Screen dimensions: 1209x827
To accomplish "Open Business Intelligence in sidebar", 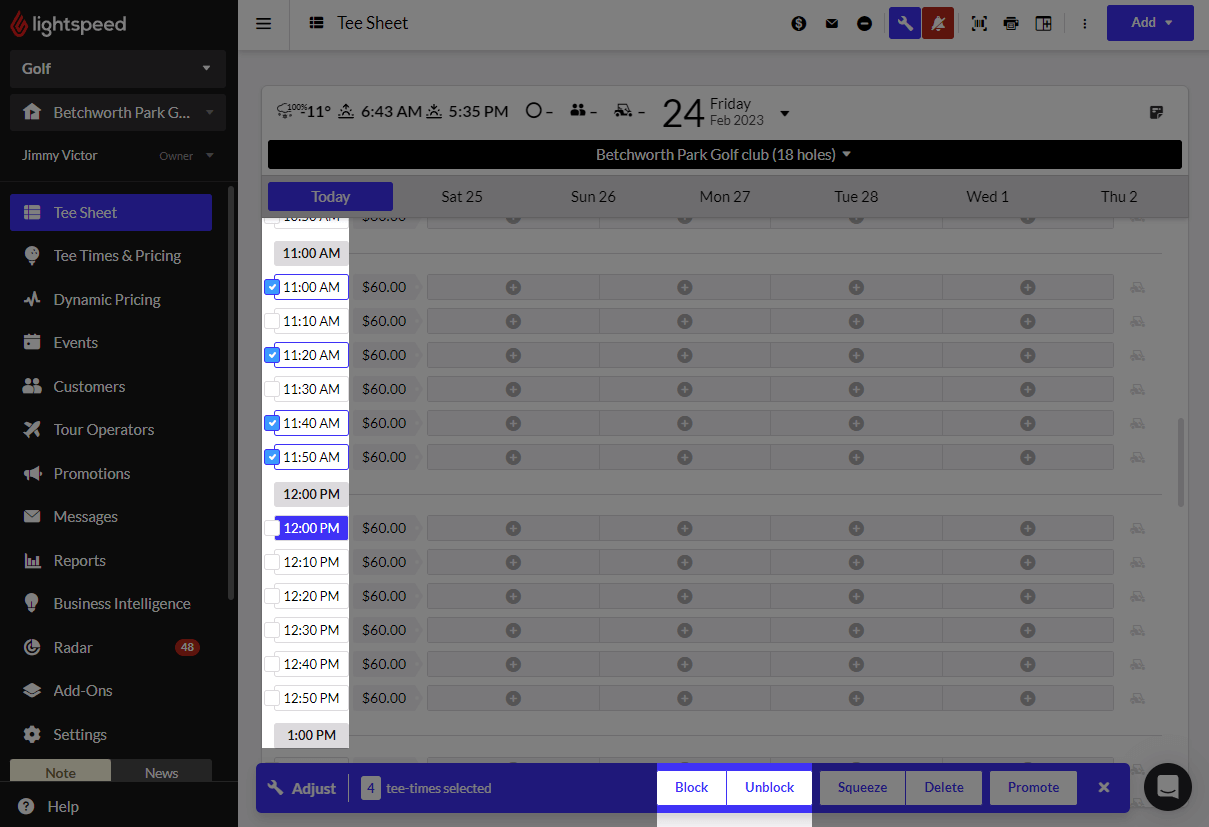I will pyautogui.click(x=111, y=604).
